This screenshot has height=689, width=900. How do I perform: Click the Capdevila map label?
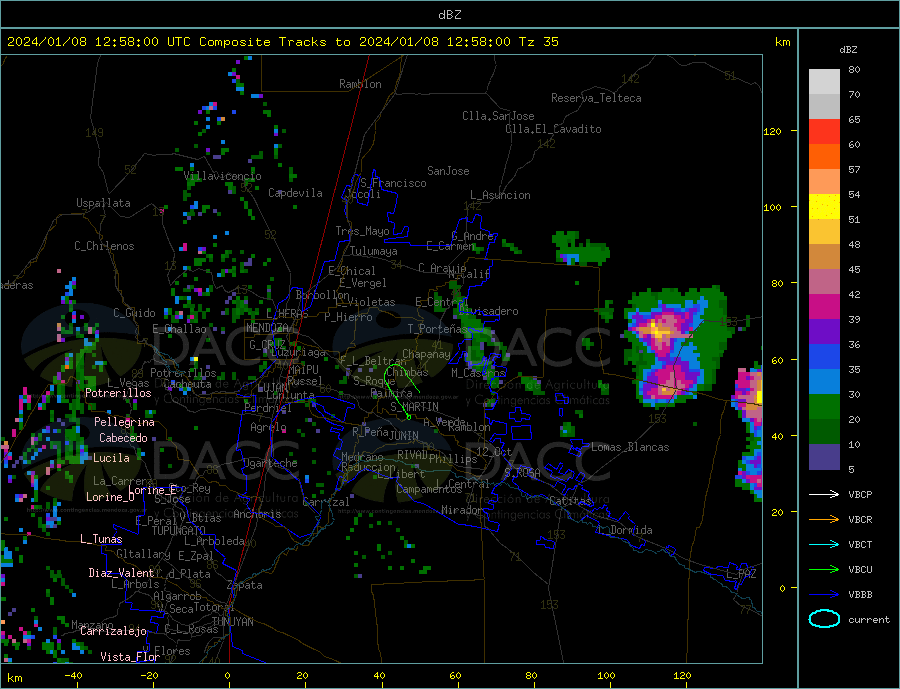pos(296,193)
